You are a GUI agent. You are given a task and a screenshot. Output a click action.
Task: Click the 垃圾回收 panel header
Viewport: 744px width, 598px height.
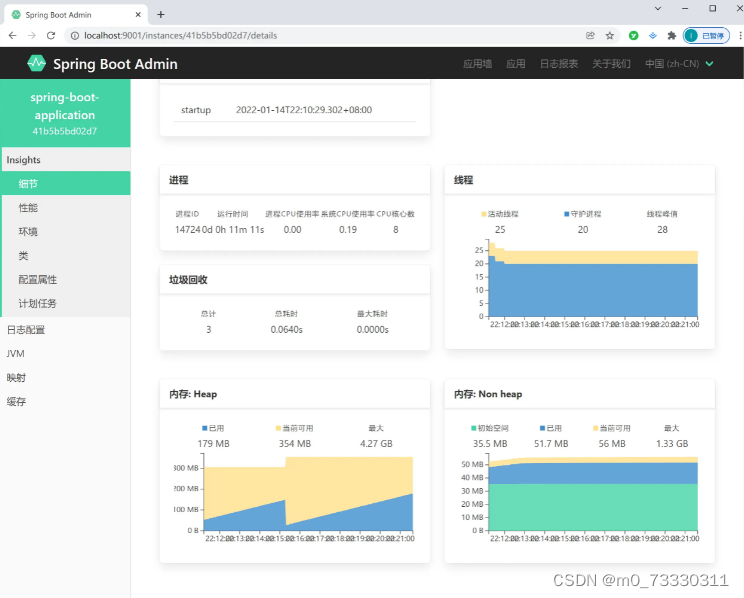(295, 280)
